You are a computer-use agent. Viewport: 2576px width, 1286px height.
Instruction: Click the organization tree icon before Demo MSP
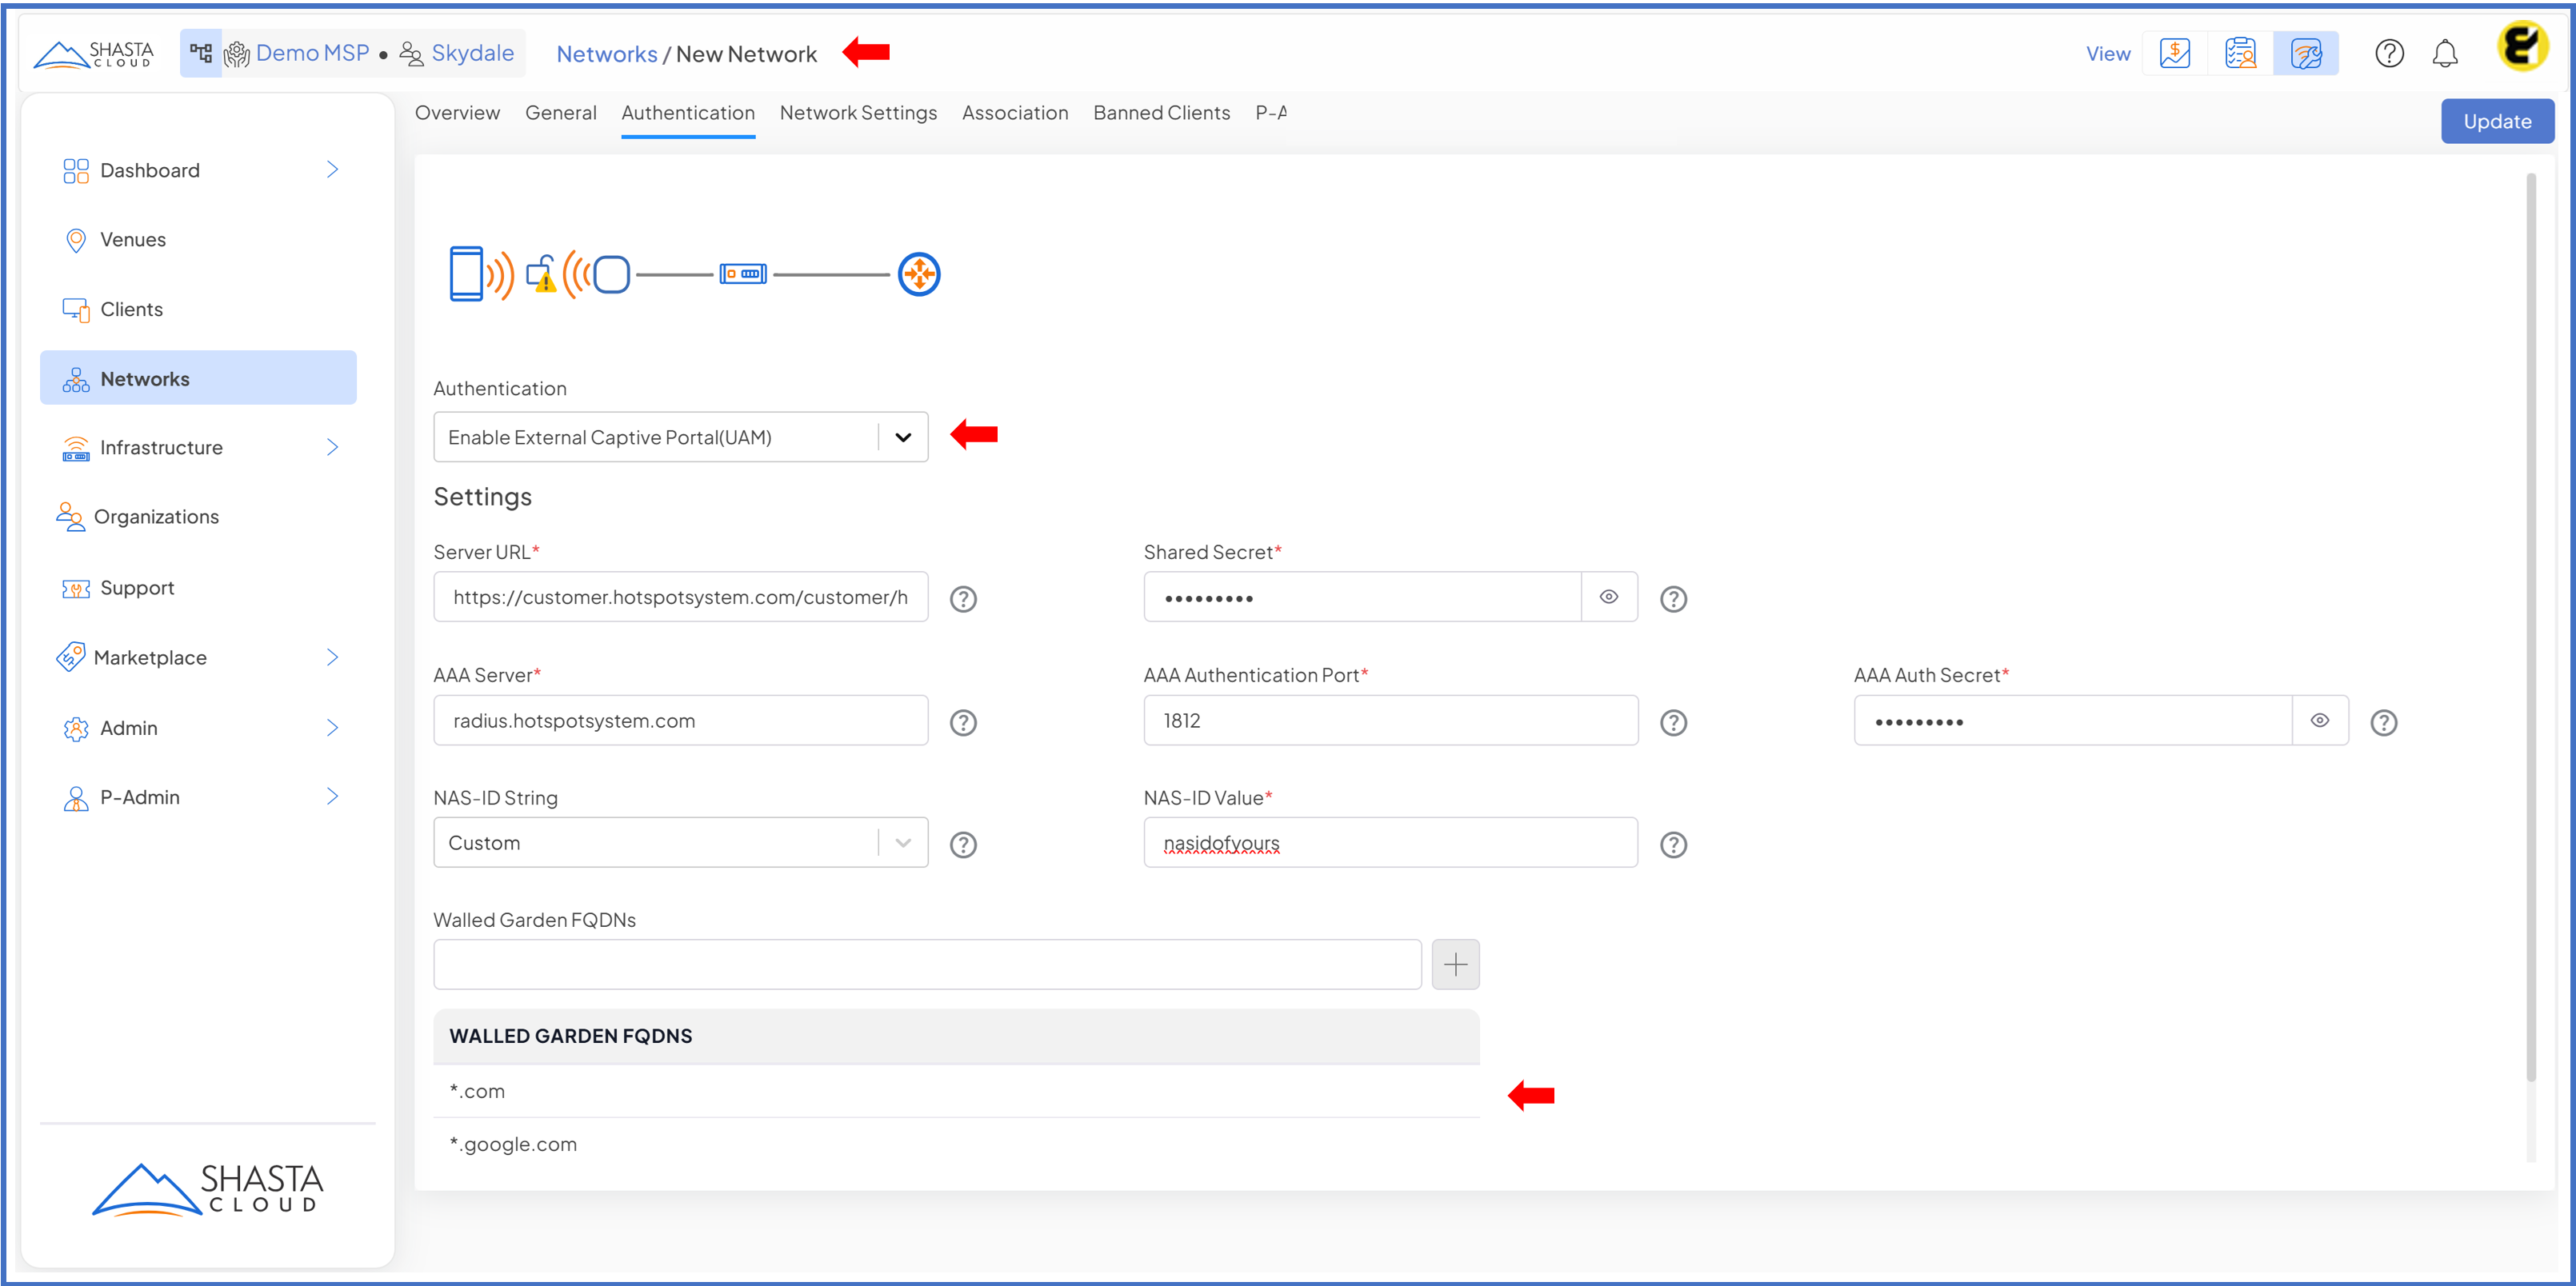(201, 53)
